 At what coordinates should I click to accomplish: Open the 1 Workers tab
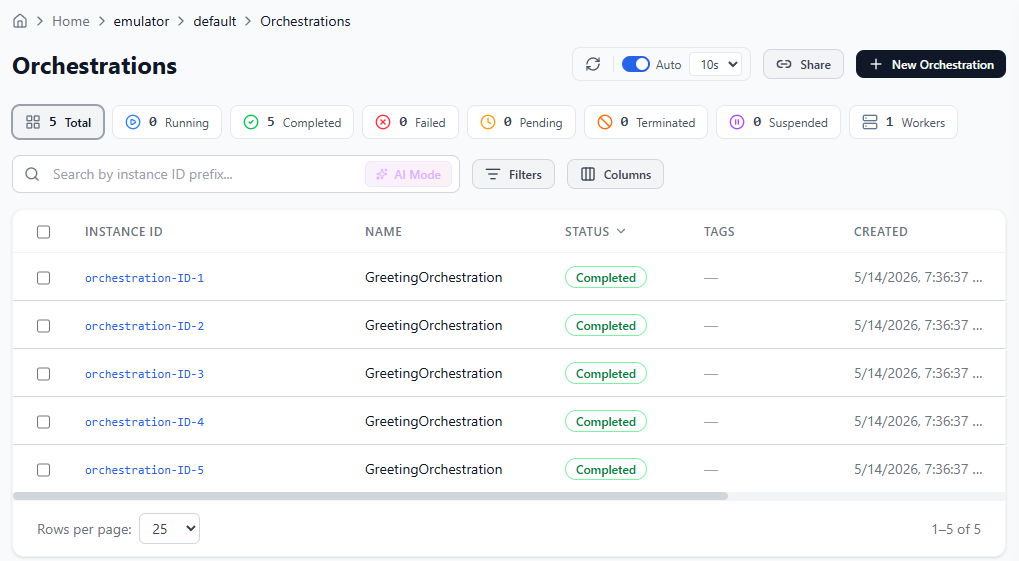(903, 122)
